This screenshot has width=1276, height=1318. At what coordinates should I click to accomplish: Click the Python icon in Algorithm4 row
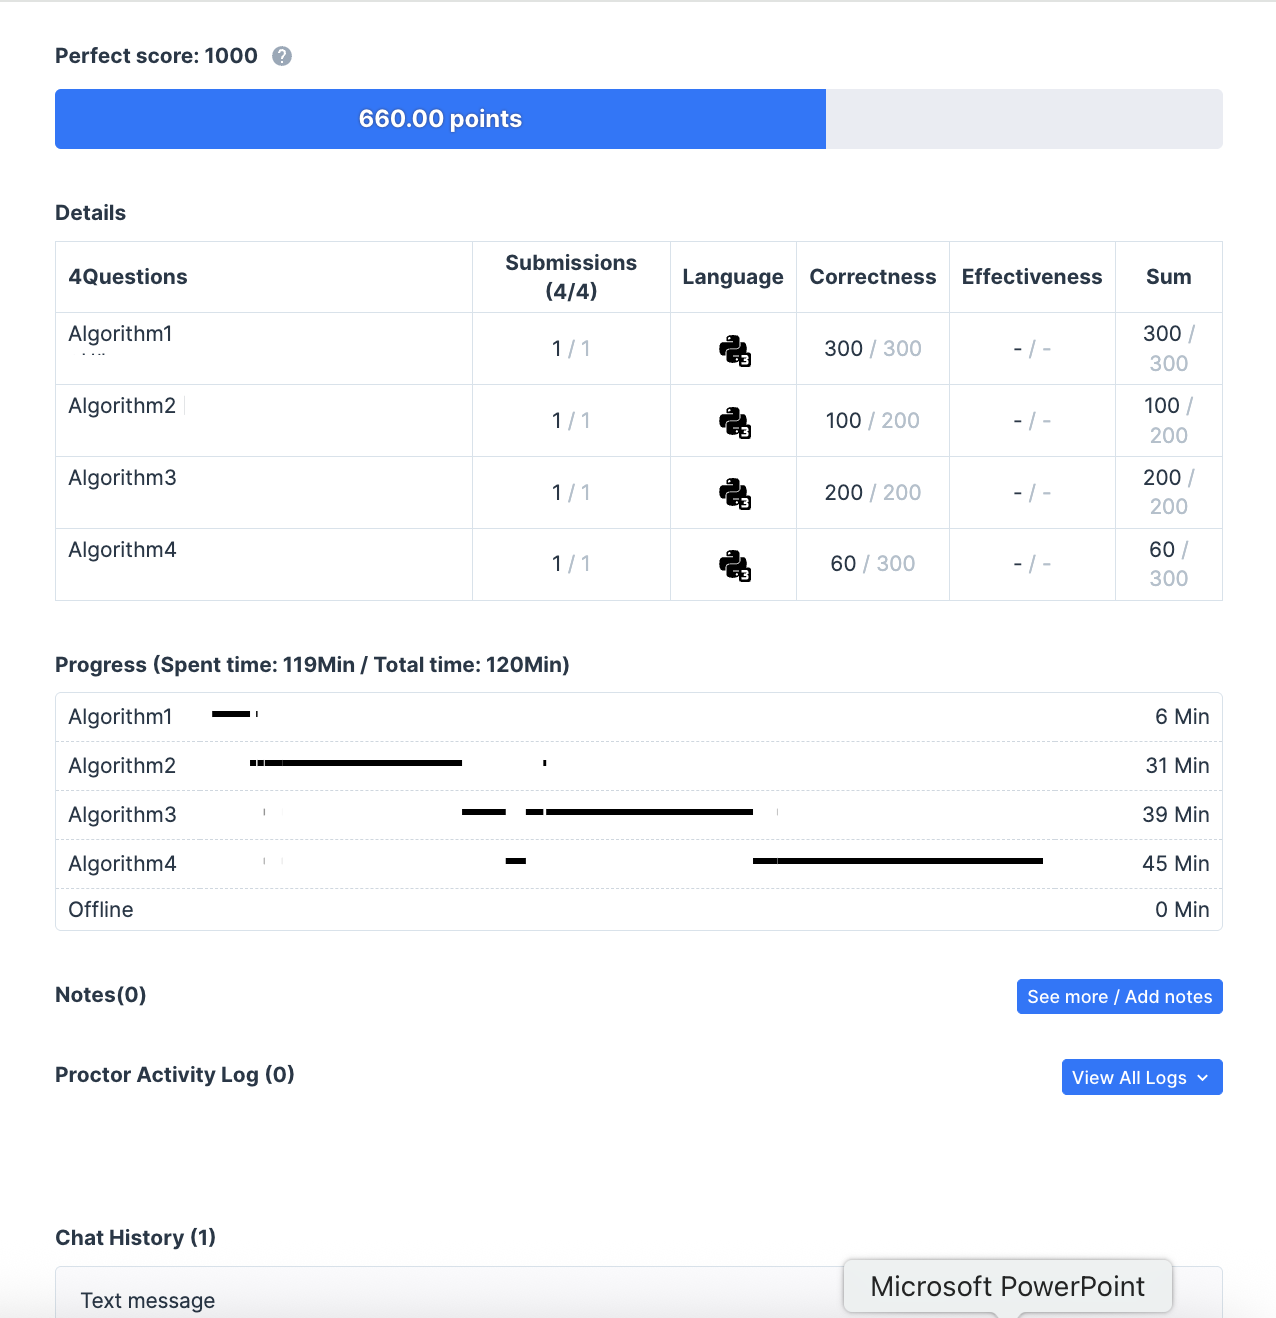coord(734,565)
